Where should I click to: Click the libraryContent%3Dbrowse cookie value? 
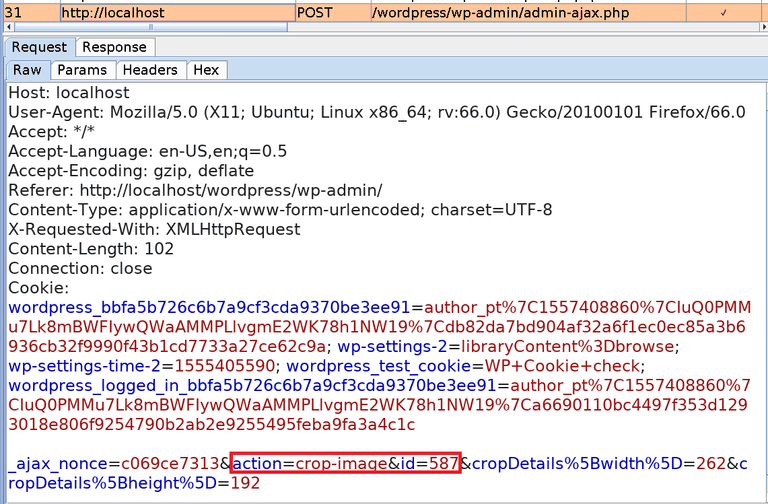pyautogui.click(x=567, y=346)
